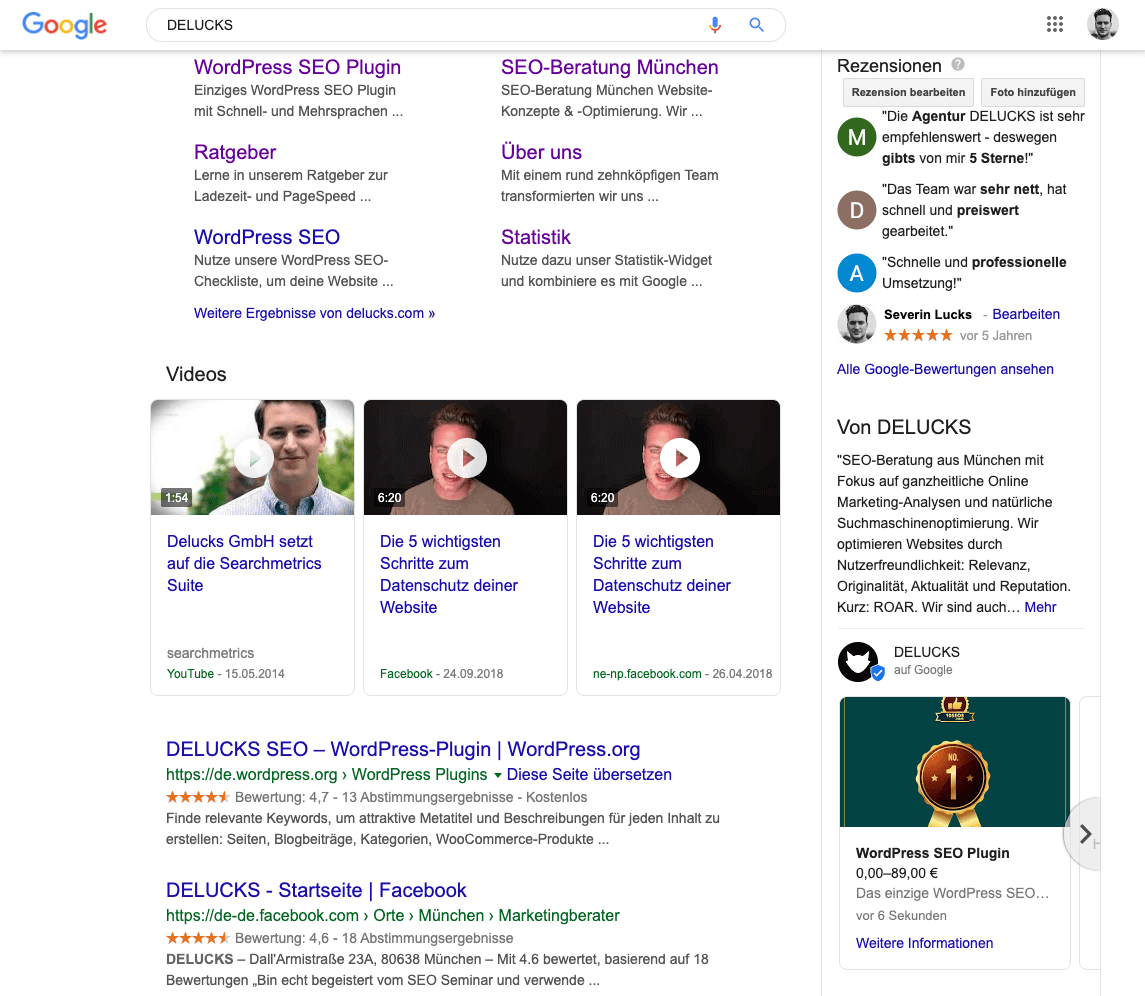This screenshot has width=1145, height=996.
Task: Play the ne-np.facebook.com video dated 26.04.2018
Action: (678, 457)
